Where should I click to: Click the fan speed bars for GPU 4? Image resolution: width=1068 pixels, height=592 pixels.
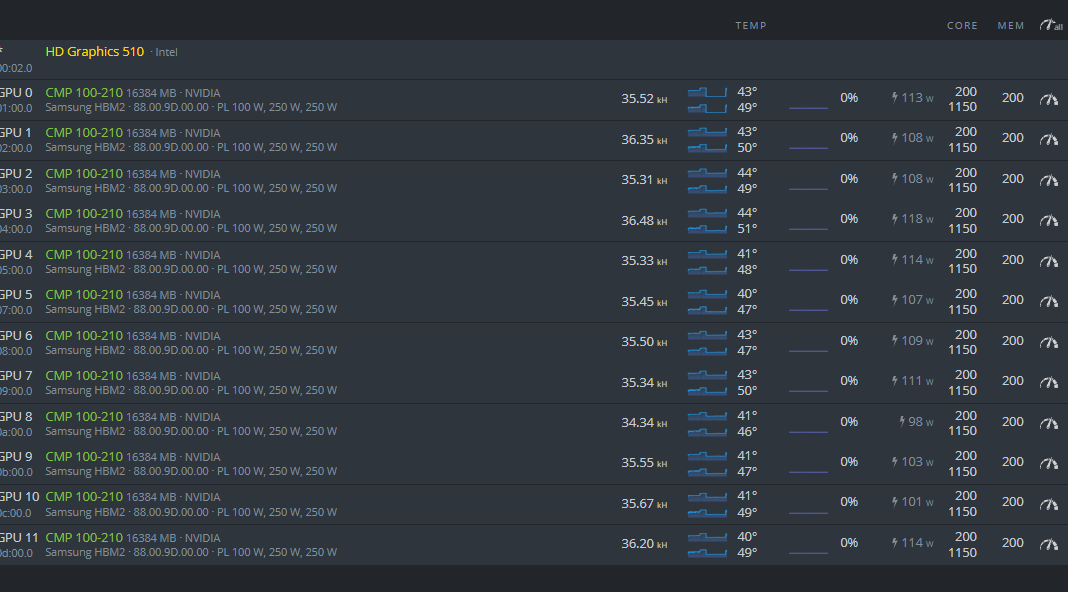coord(707,261)
